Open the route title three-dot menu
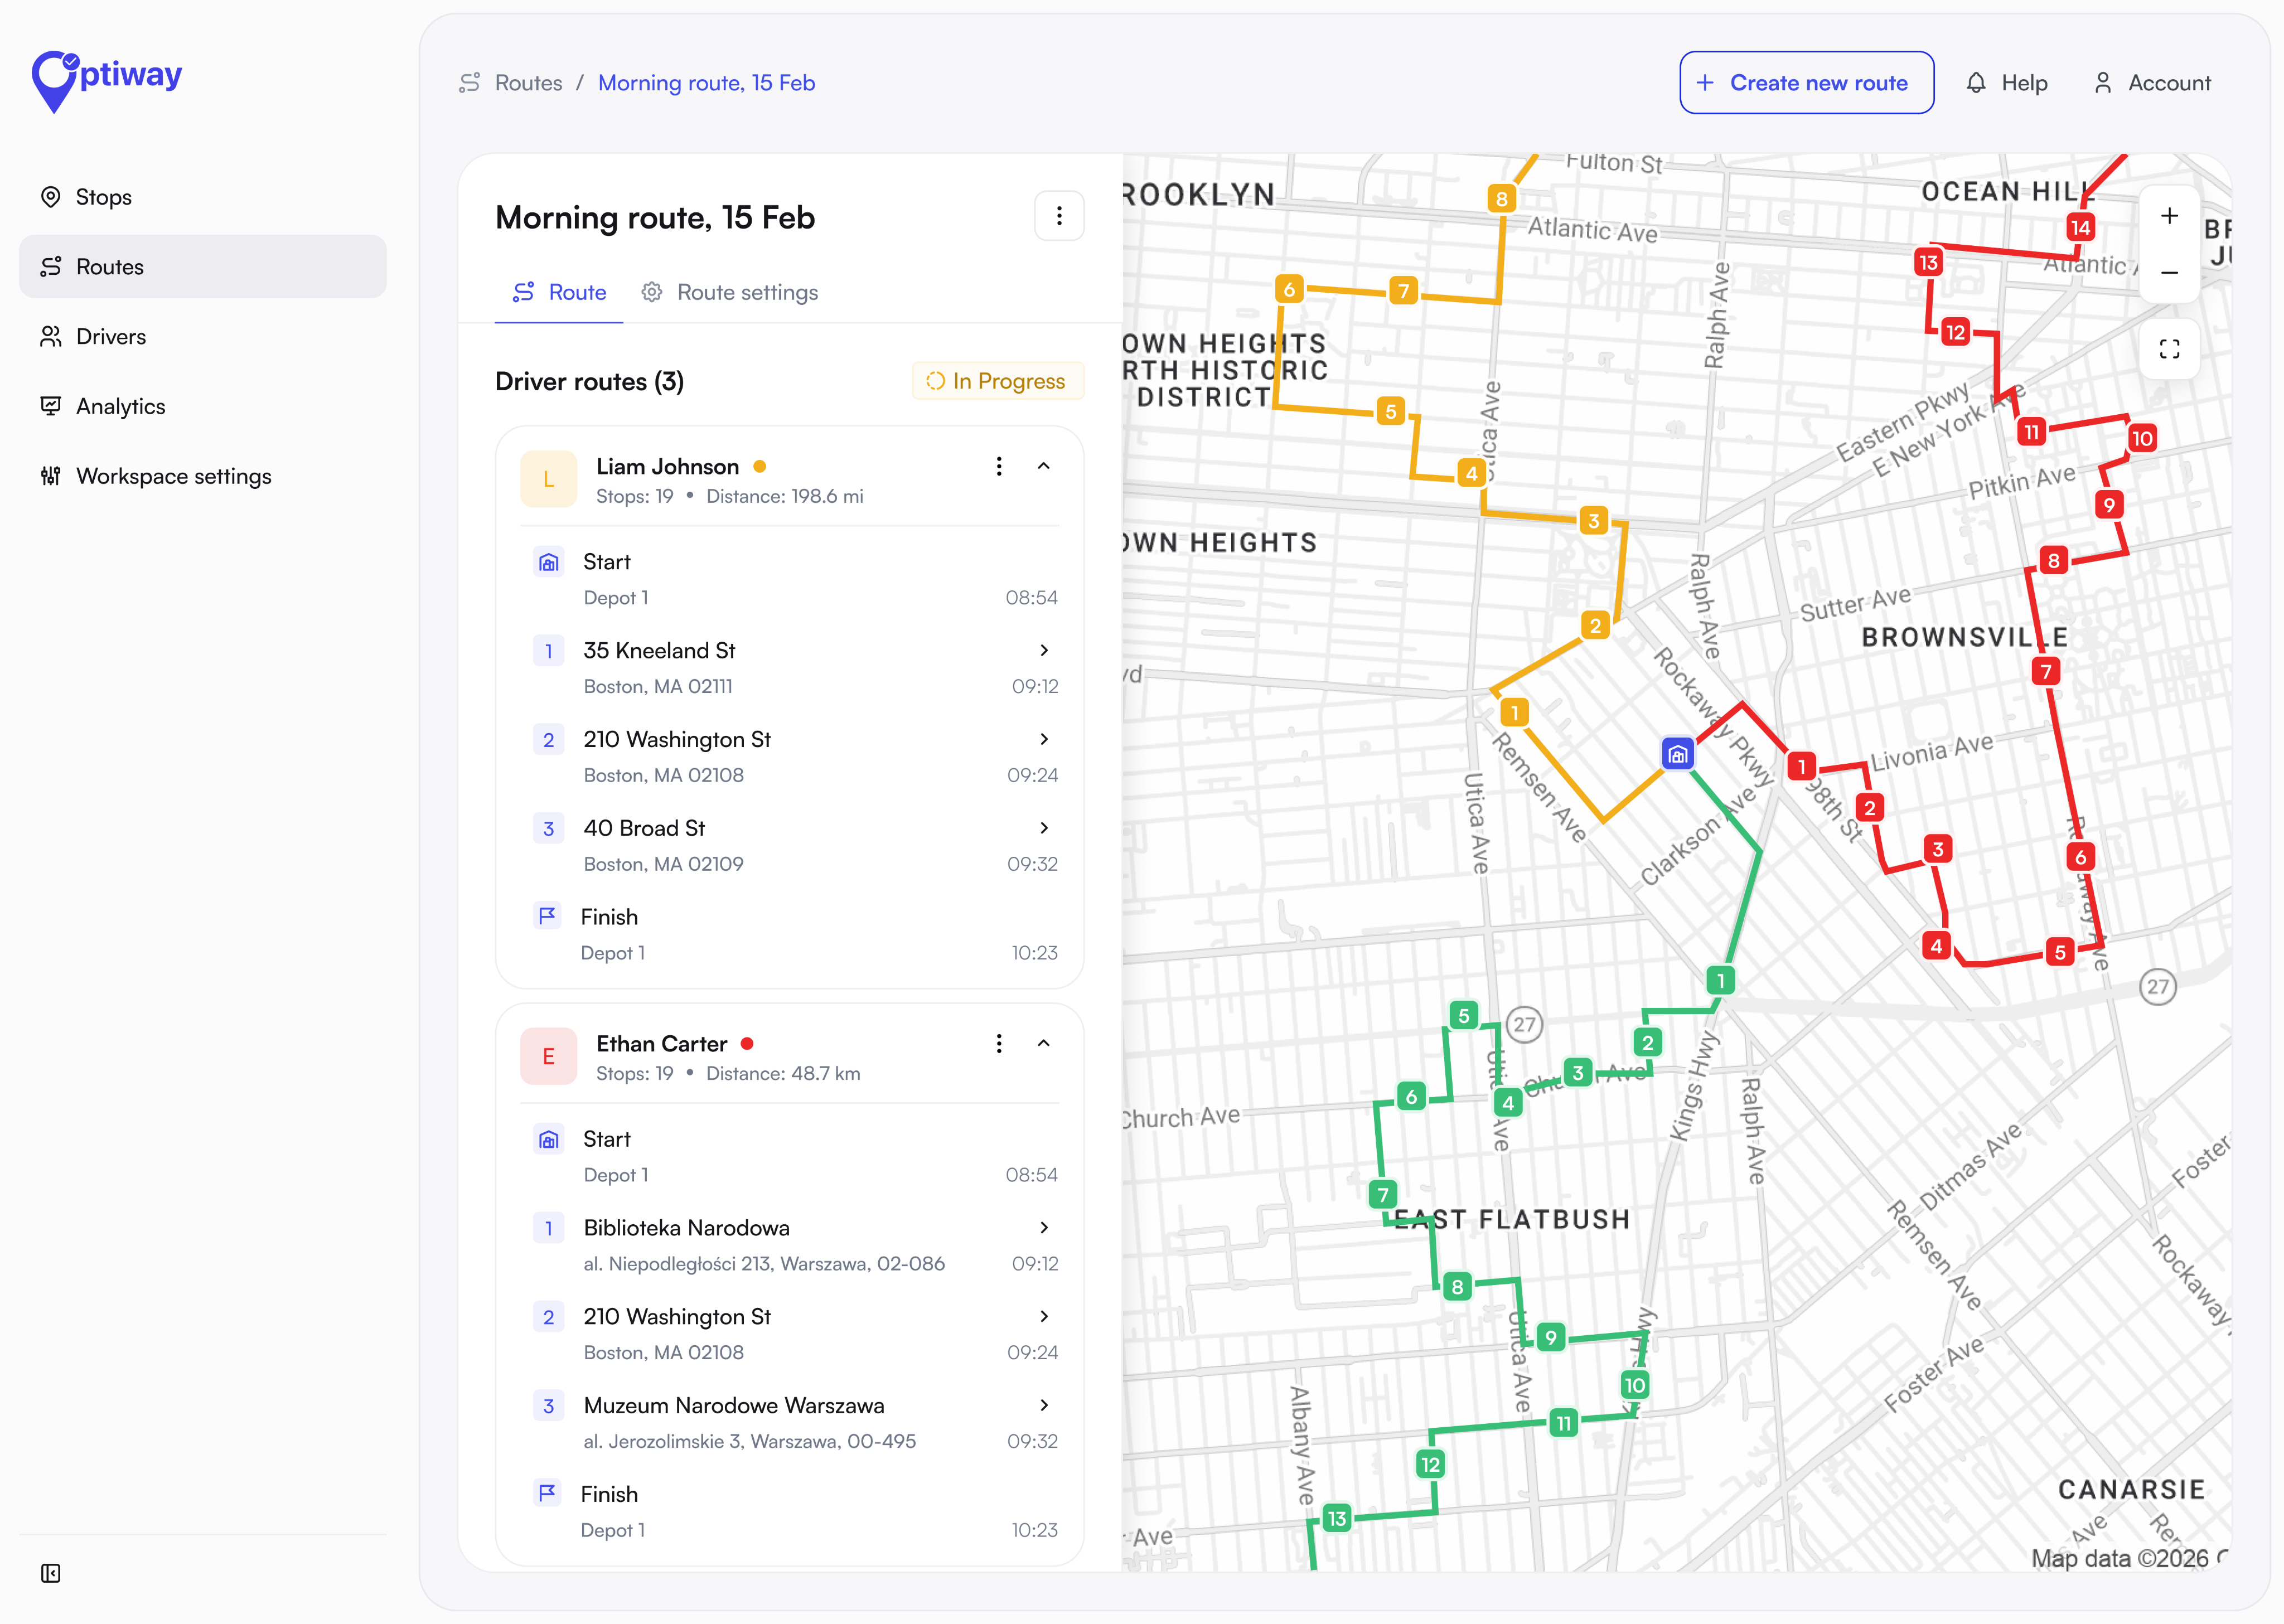This screenshot has width=2284, height=1624. 1059,216
